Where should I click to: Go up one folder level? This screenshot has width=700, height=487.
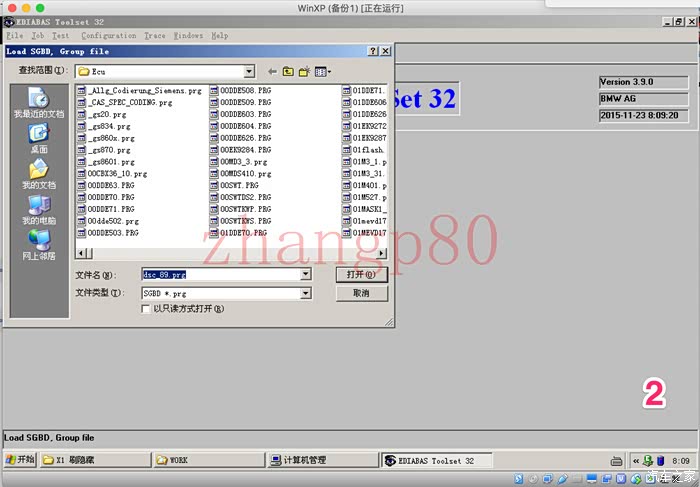click(x=288, y=71)
